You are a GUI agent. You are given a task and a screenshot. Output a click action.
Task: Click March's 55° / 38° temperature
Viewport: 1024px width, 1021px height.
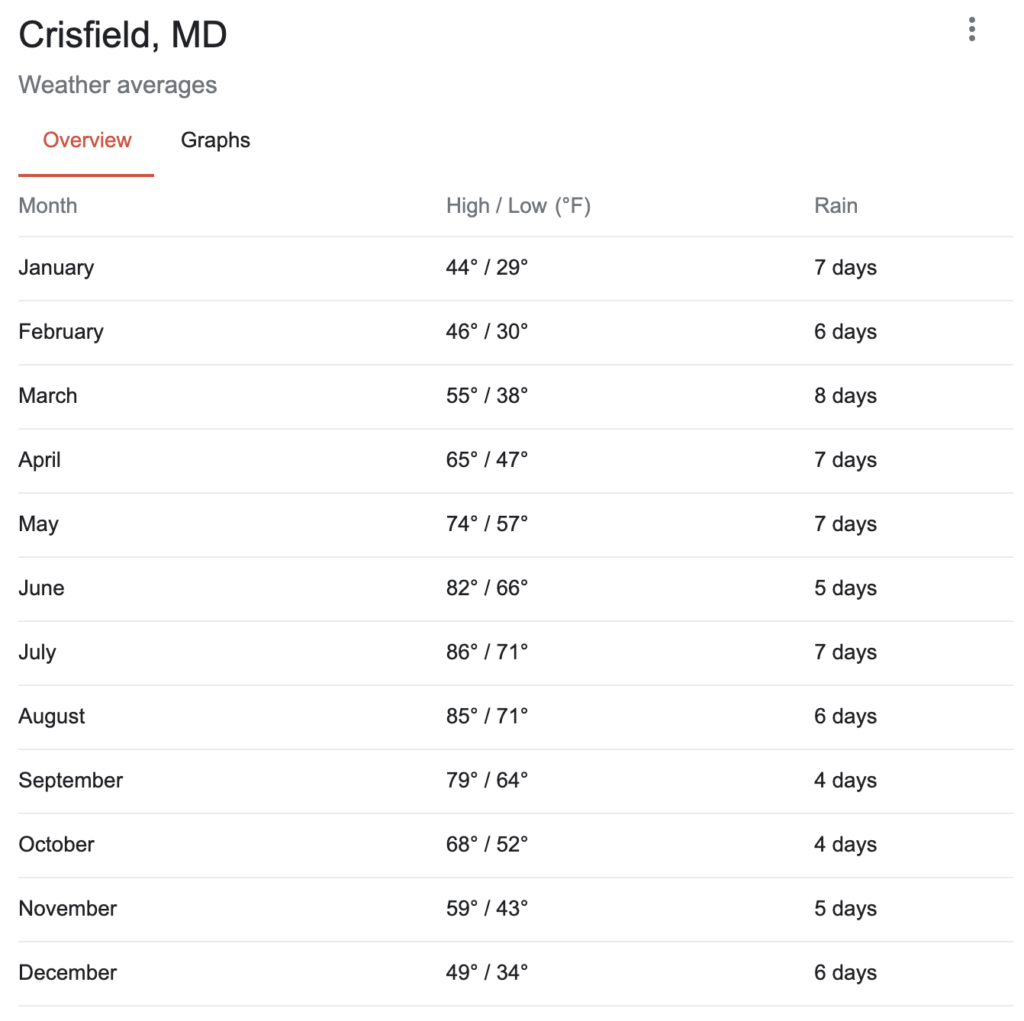[487, 396]
